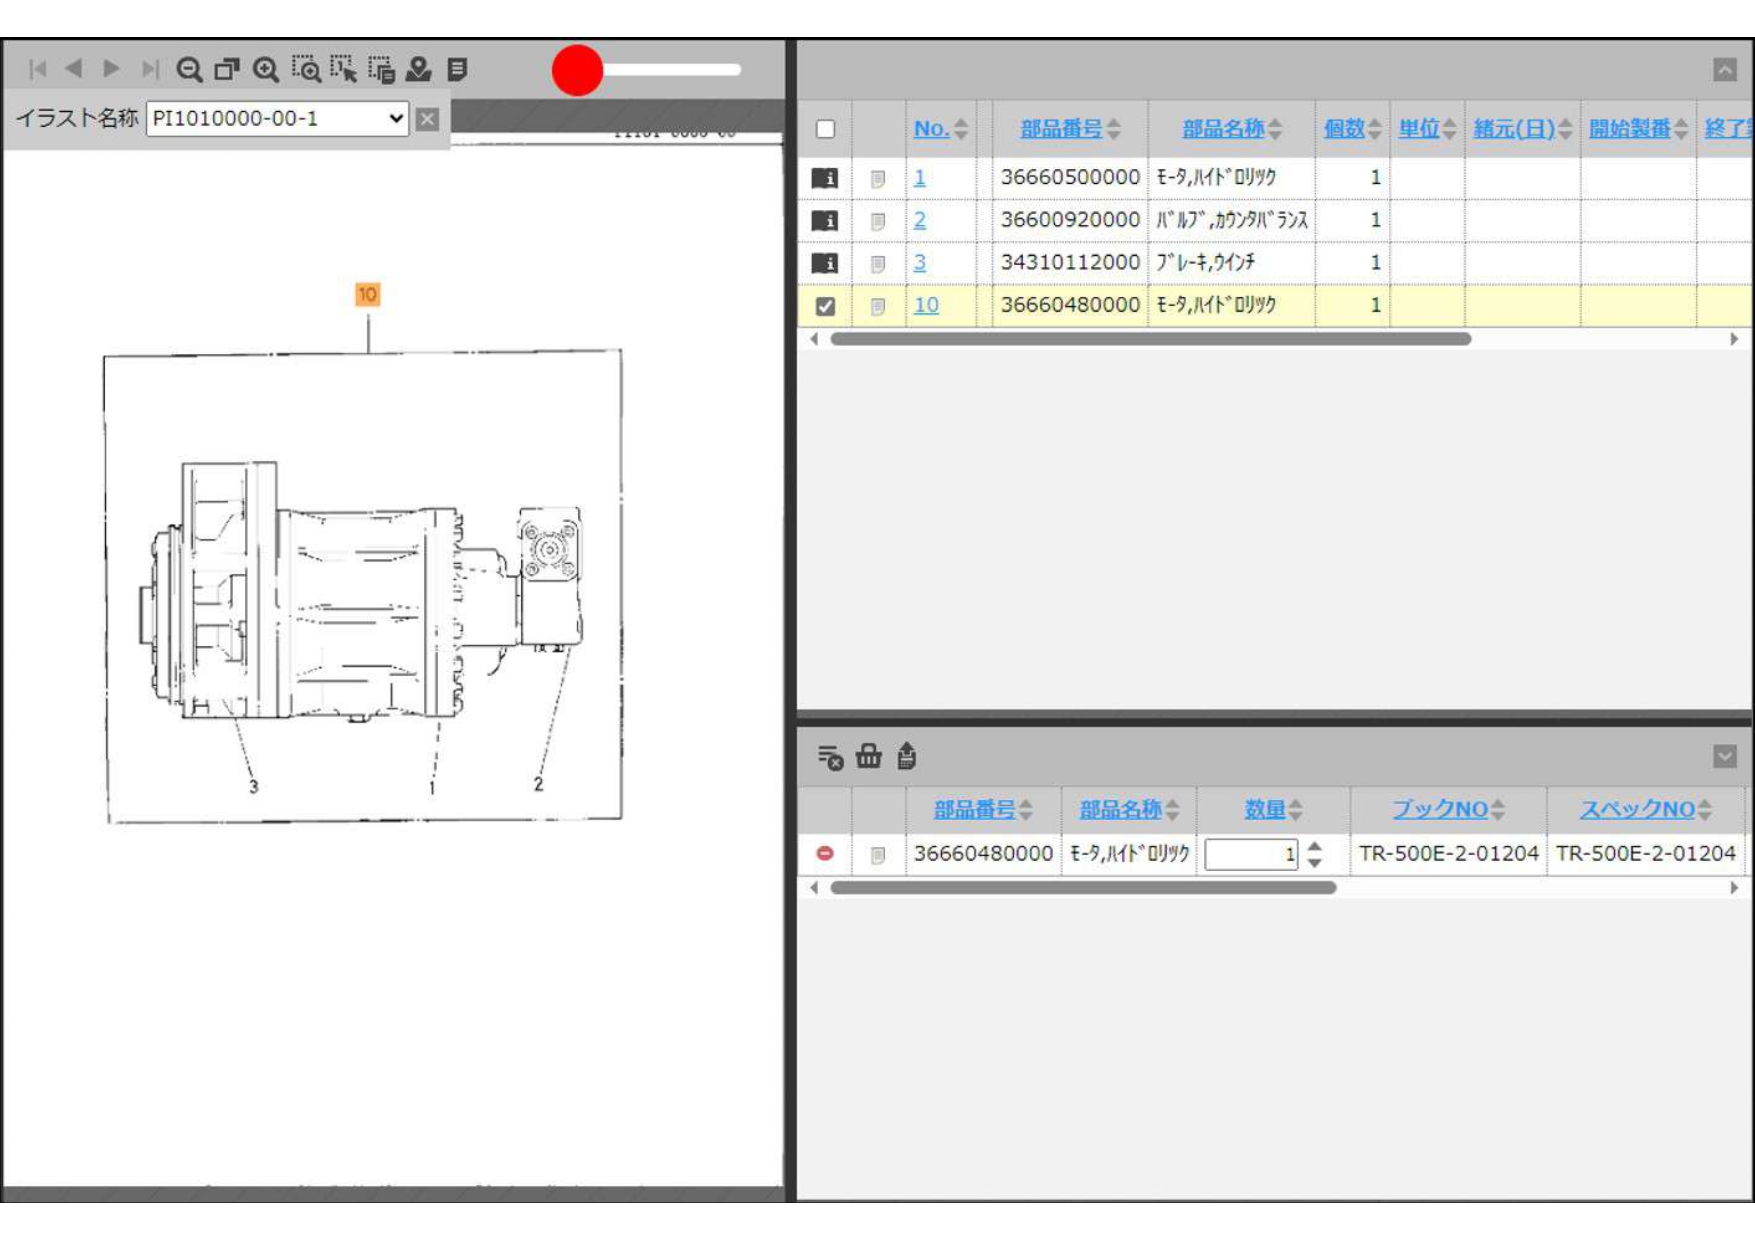This screenshot has width=1755, height=1240.
Task: Click the zoom out magnifier icon
Action: point(188,69)
